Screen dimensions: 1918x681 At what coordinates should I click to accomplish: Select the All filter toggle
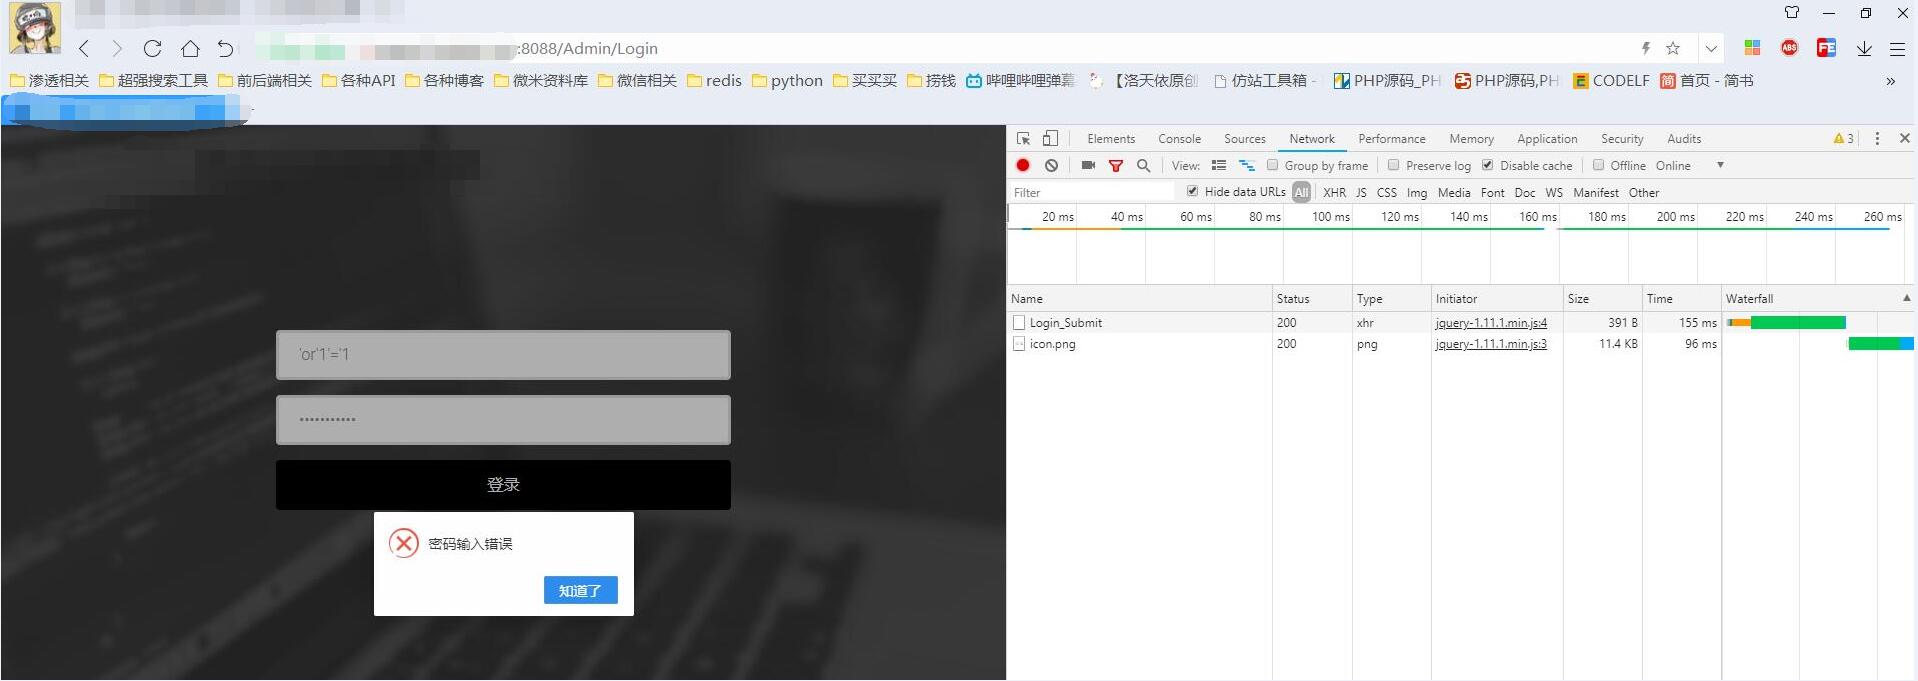coord(1301,192)
